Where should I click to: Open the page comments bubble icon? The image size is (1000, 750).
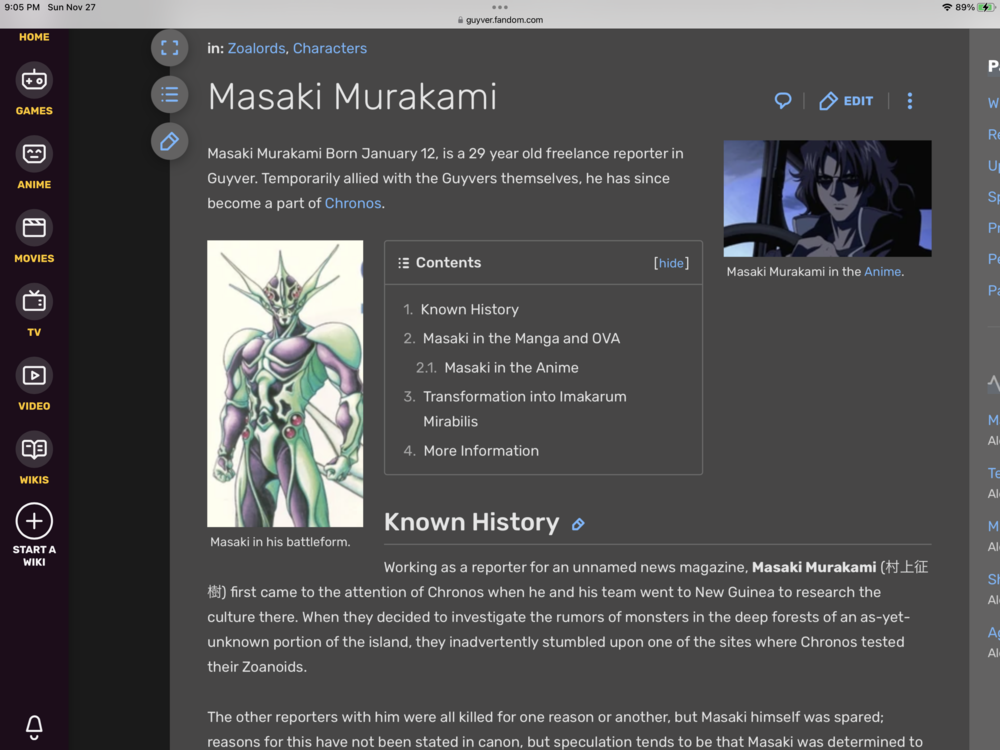pos(783,101)
